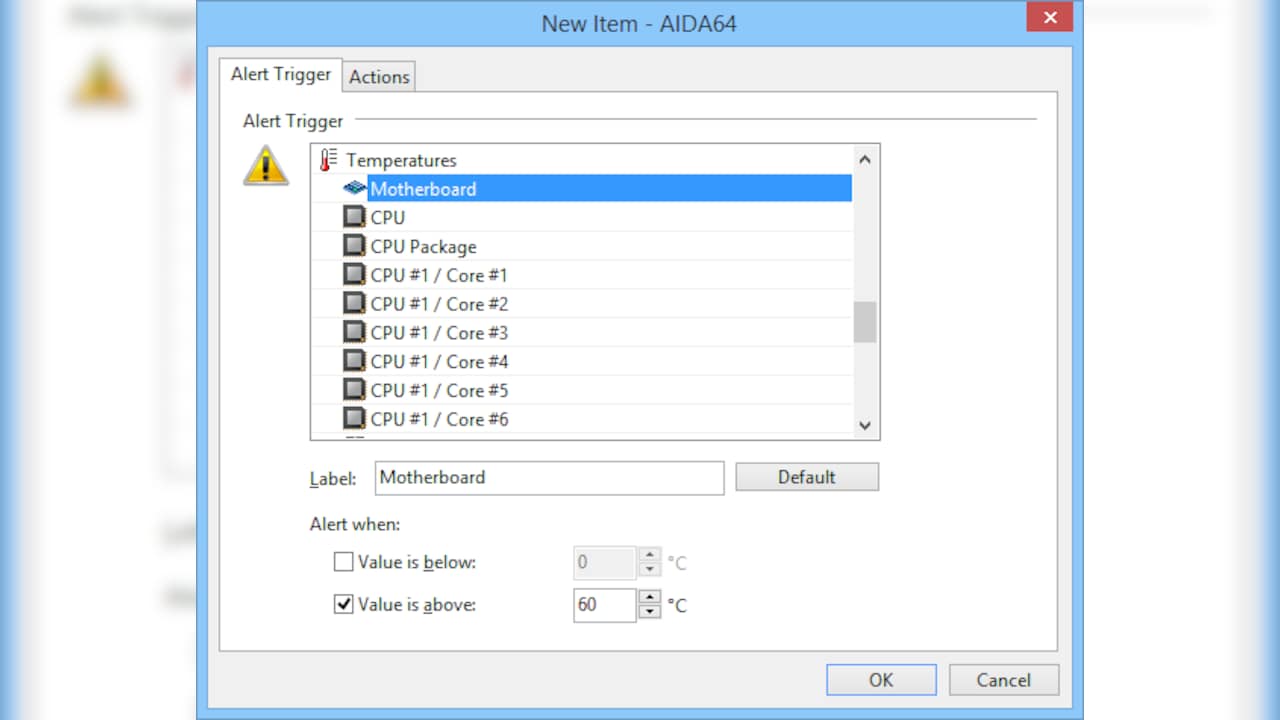Click the Default label button
The width and height of the screenshot is (1280, 720).
point(807,477)
